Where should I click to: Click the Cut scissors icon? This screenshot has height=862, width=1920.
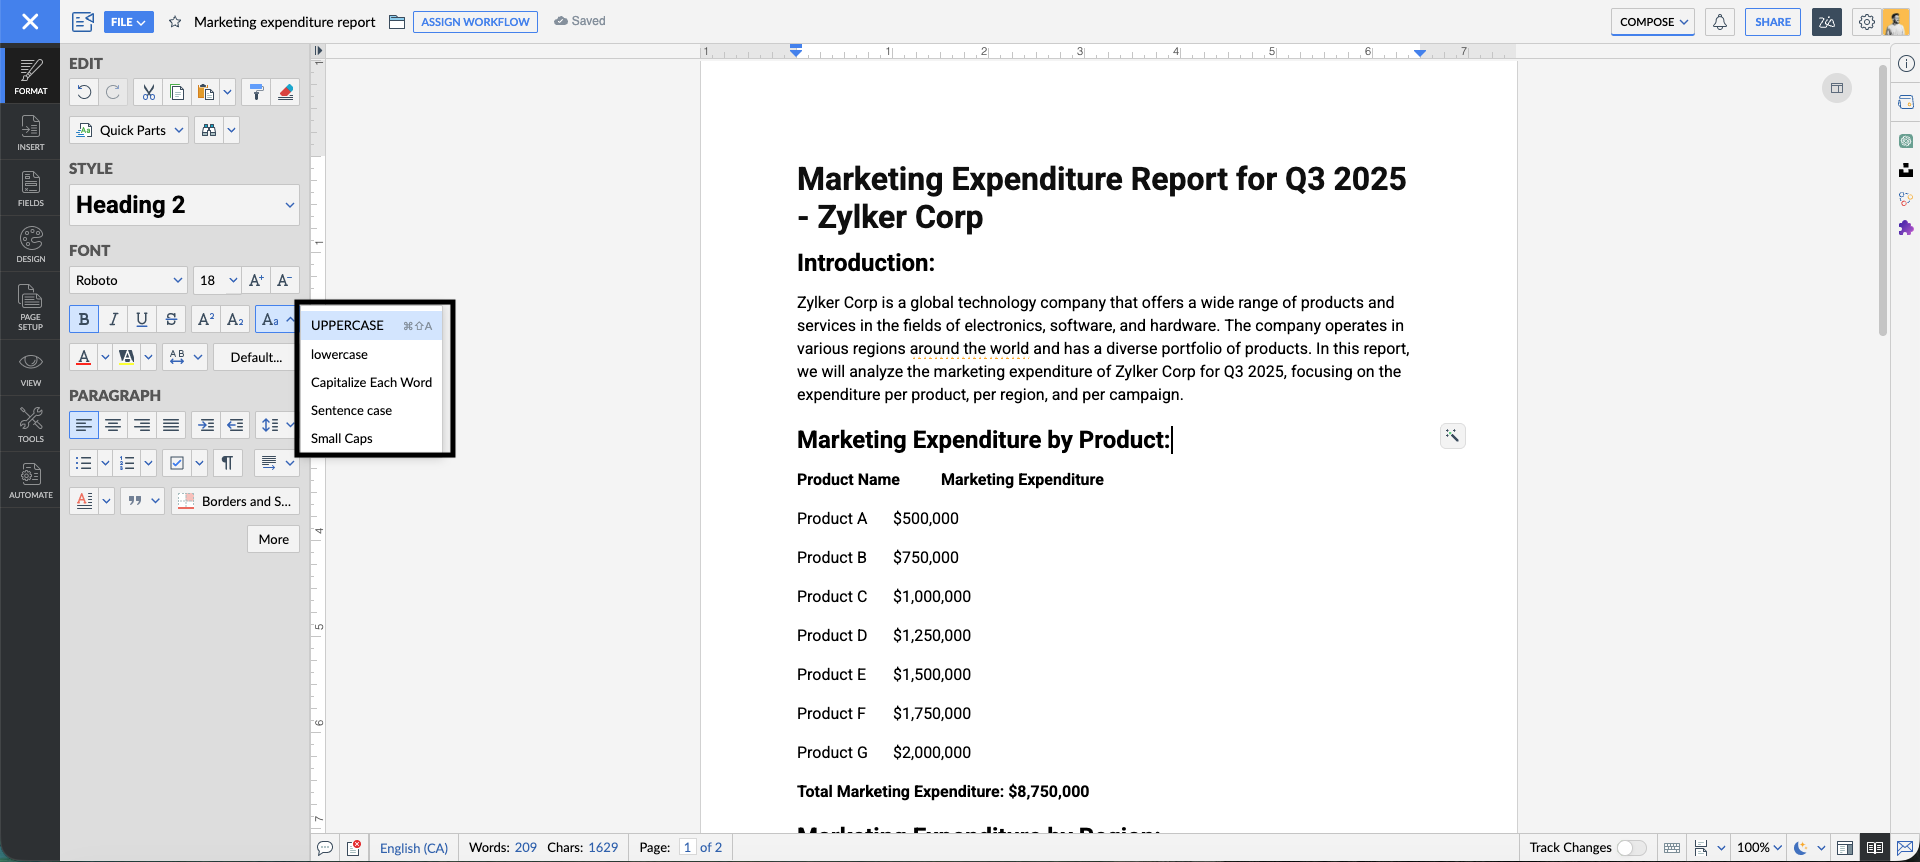[x=148, y=92]
